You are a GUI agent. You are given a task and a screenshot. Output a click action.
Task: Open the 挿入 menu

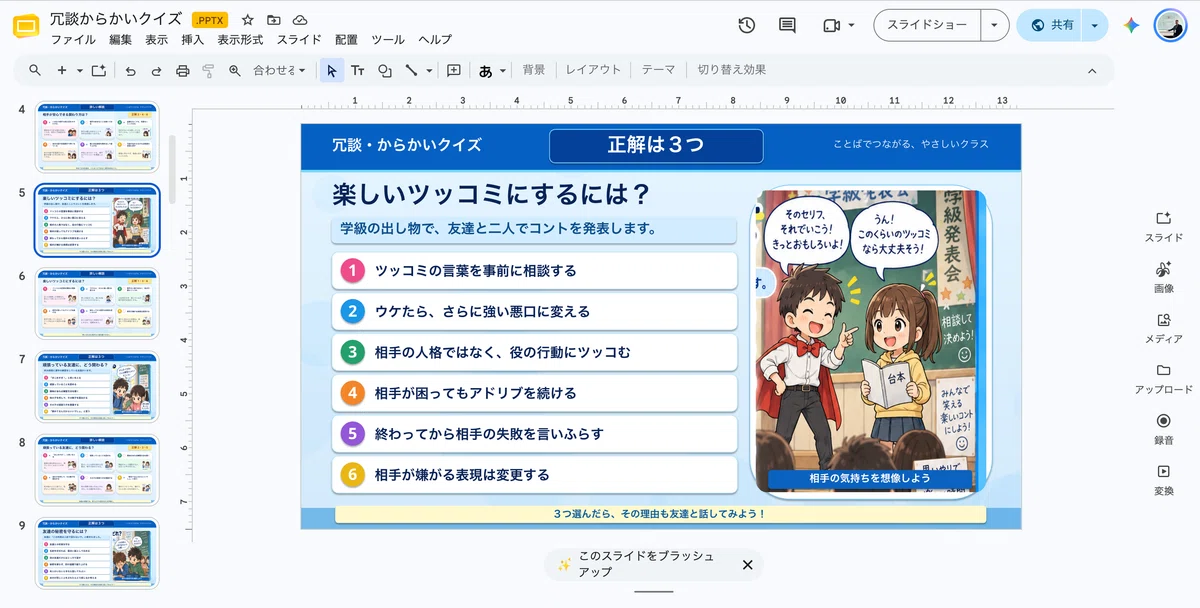pos(193,40)
